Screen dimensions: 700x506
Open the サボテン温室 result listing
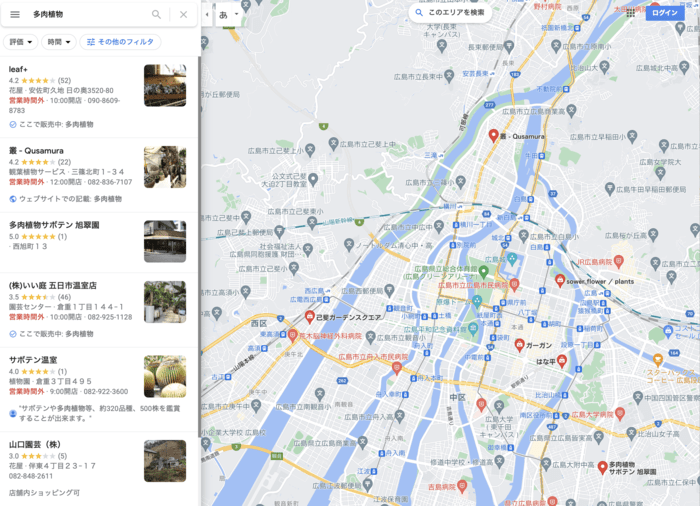[x=99, y=389]
